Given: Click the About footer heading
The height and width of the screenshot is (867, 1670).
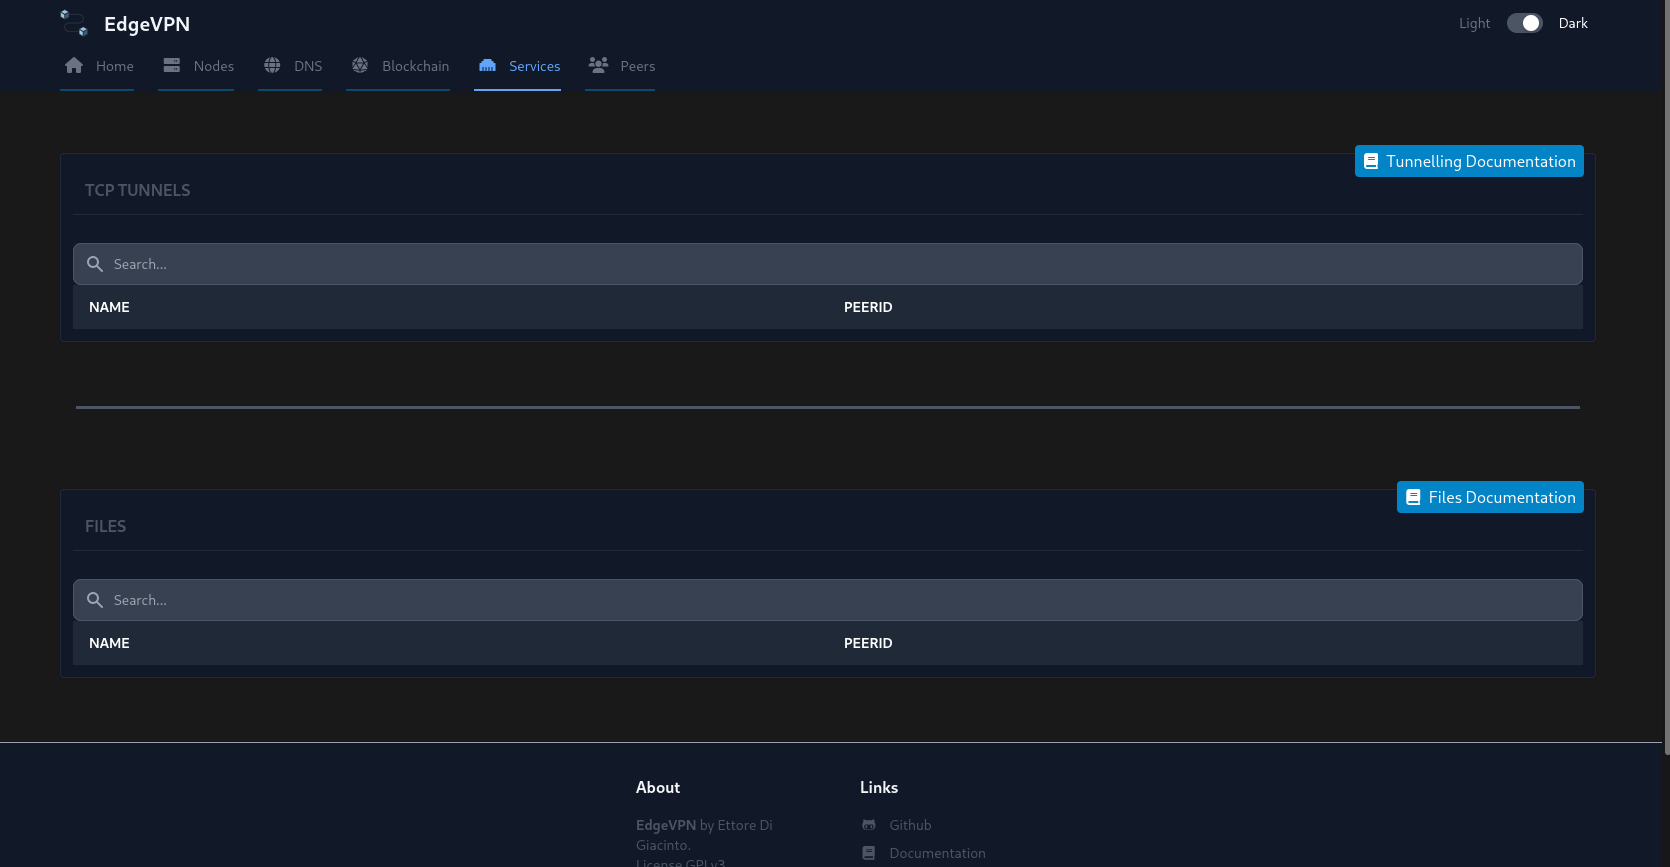Looking at the screenshot, I should point(658,787).
